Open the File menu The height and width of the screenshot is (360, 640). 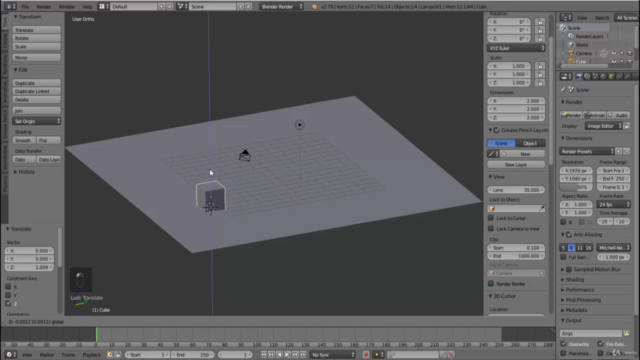25,7
